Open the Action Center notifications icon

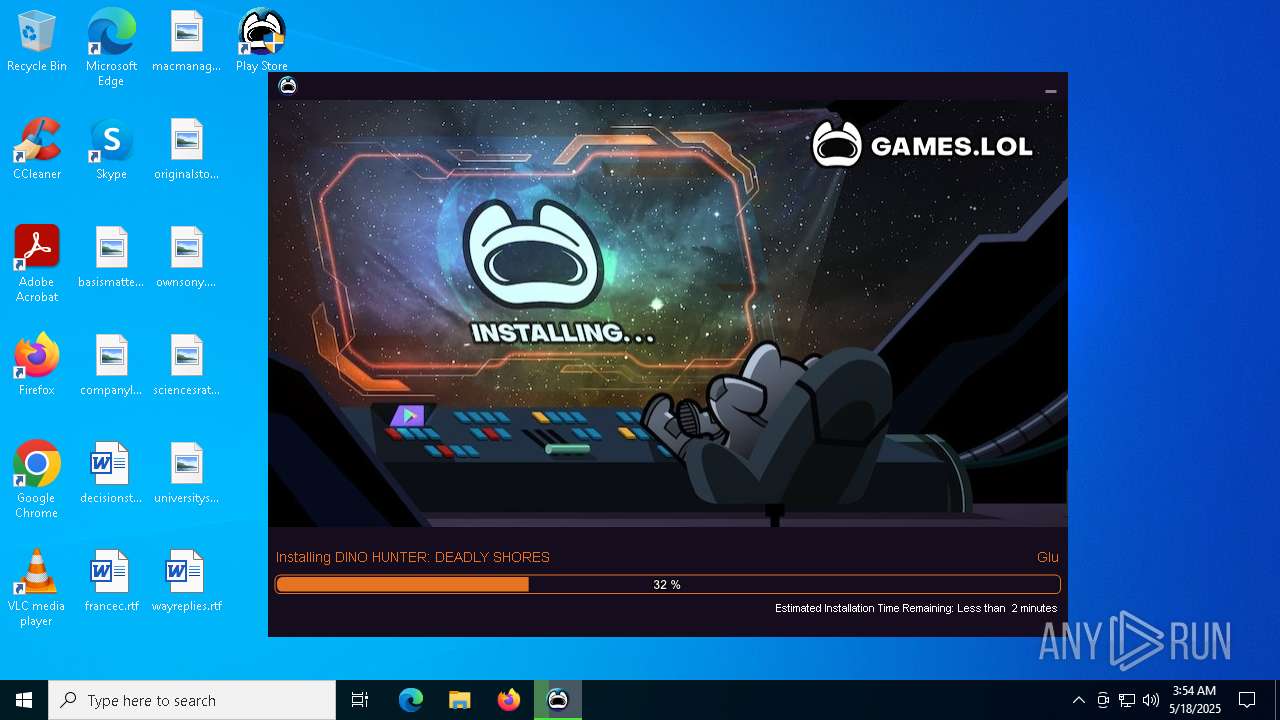click(x=1247, y=700)
